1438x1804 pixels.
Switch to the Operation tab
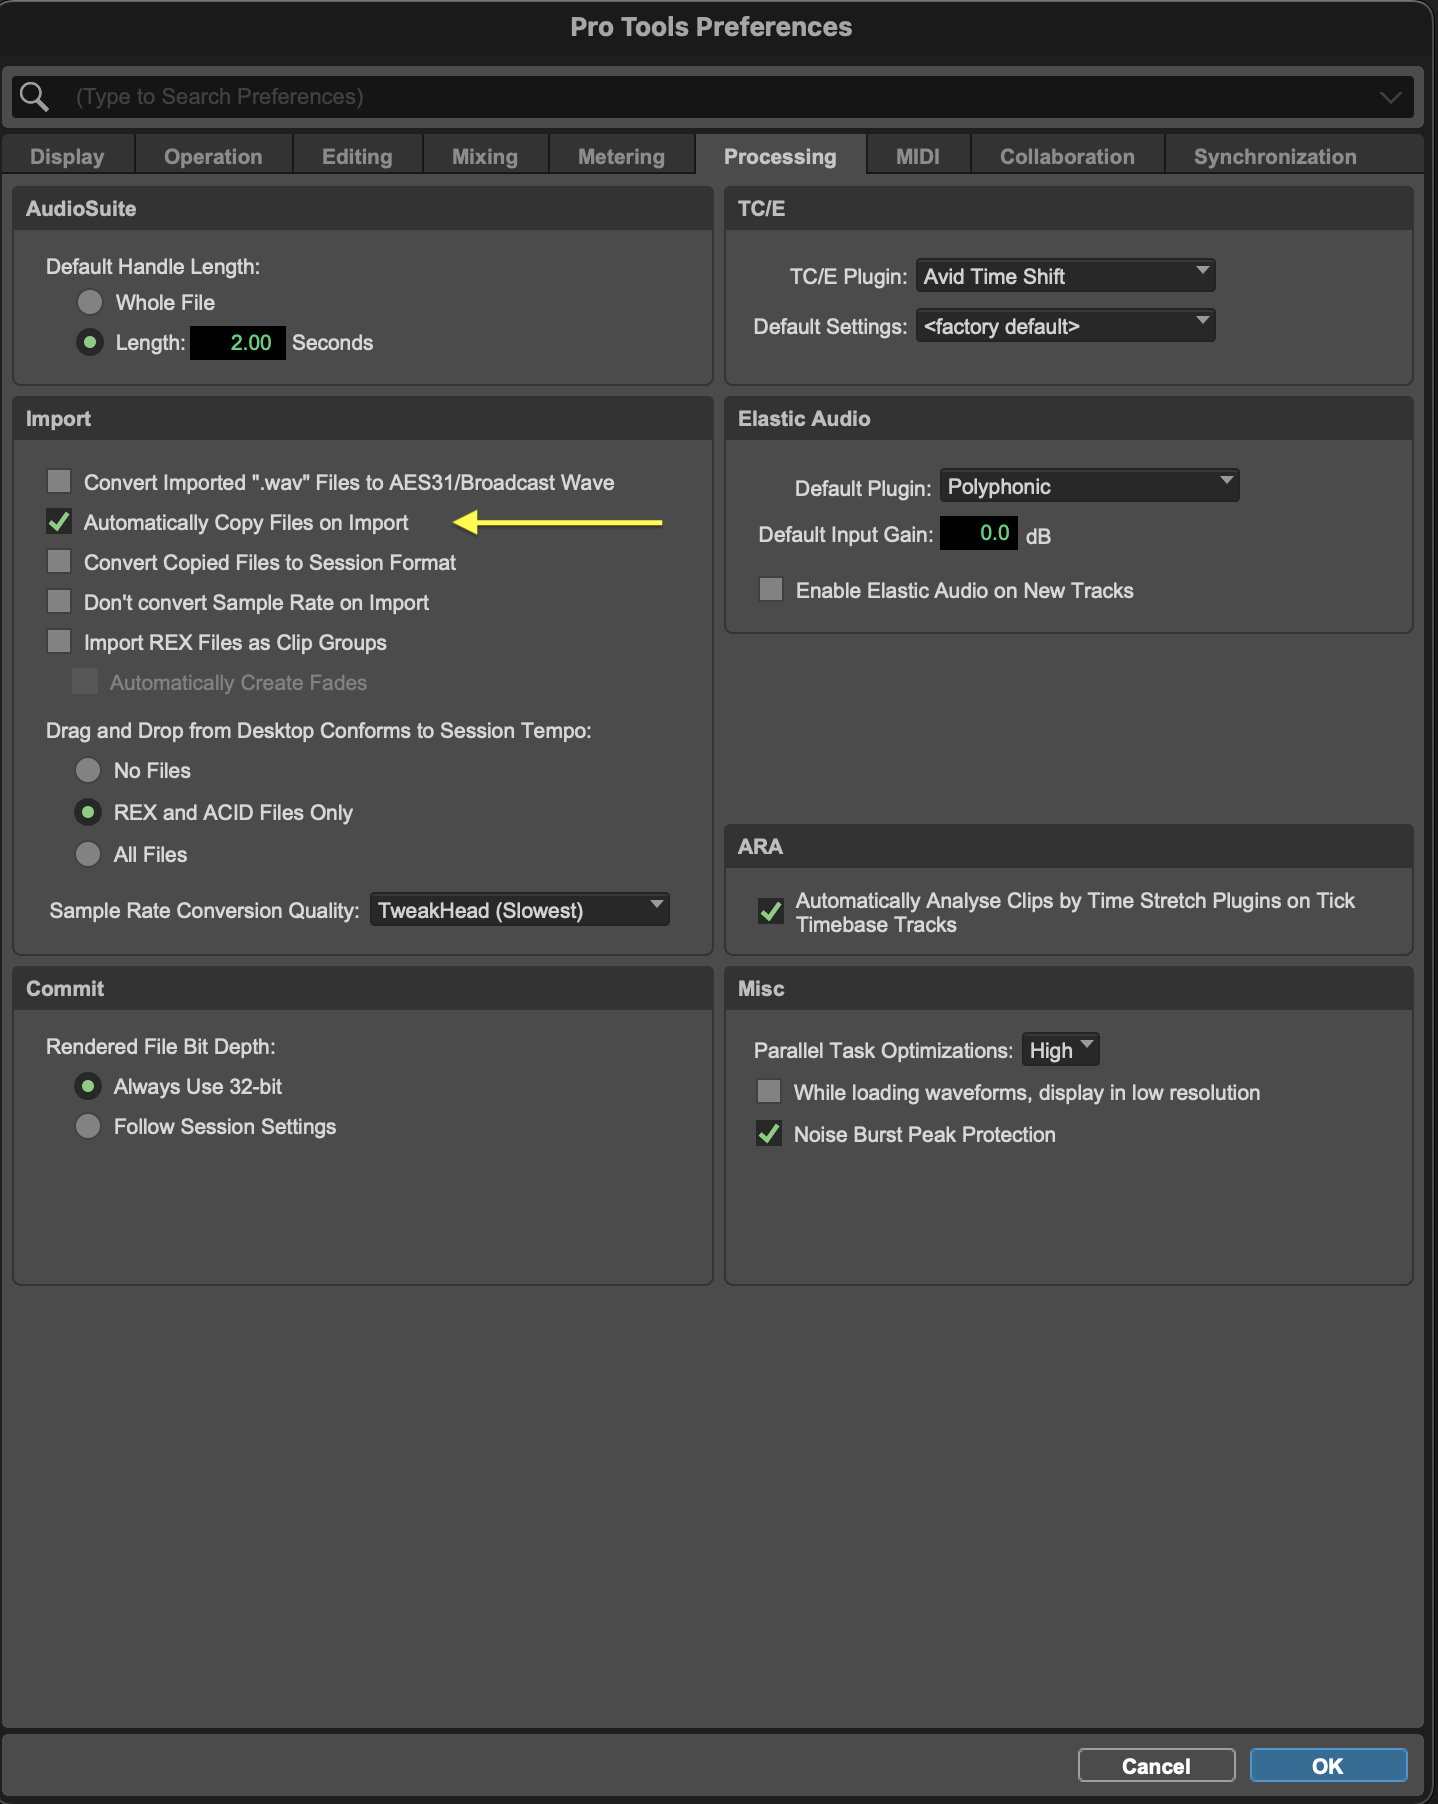(213, 156)
